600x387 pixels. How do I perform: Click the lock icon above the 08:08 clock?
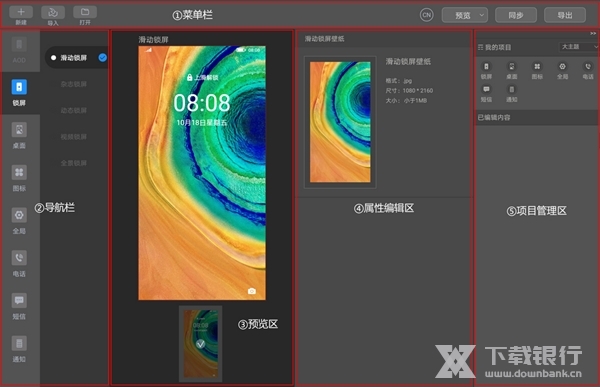(x=189, y=77)
